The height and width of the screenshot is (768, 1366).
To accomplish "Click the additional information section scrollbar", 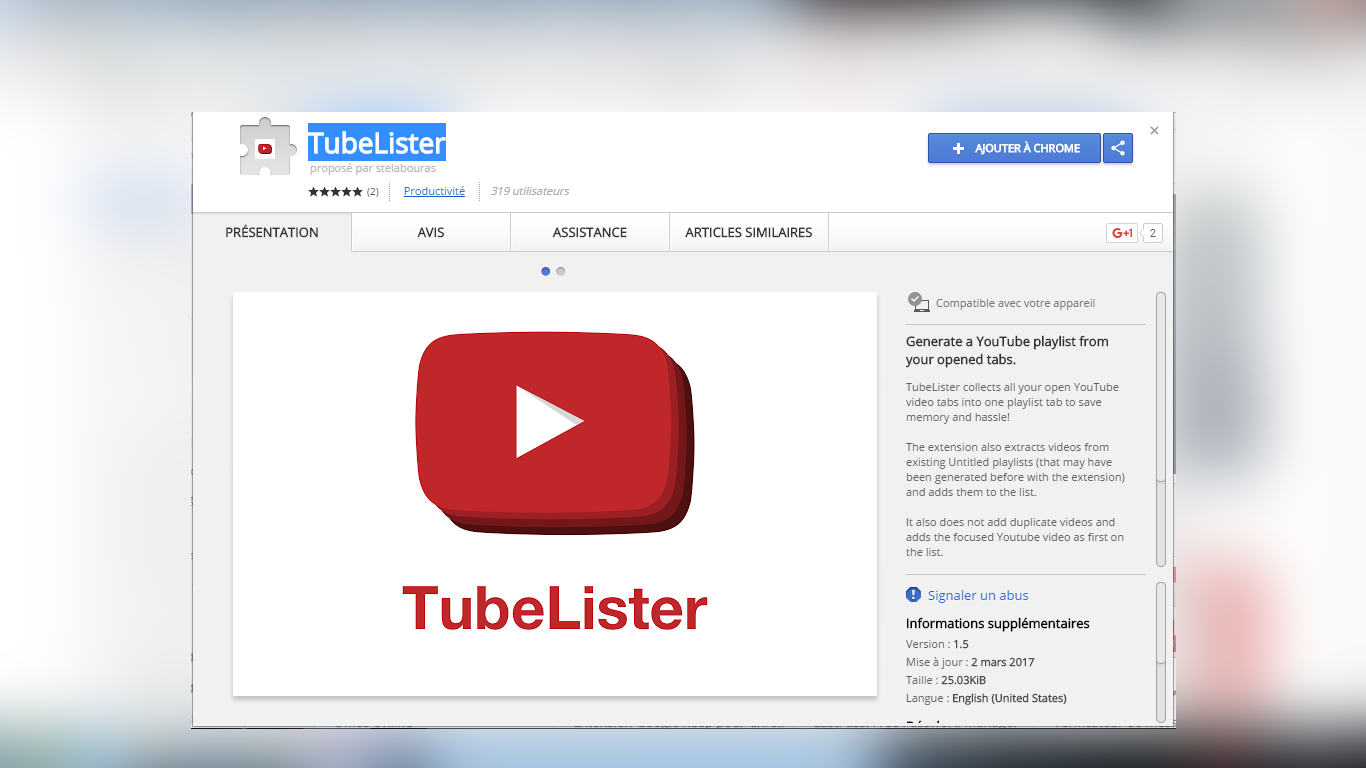I will click(x=1161, y=622).
